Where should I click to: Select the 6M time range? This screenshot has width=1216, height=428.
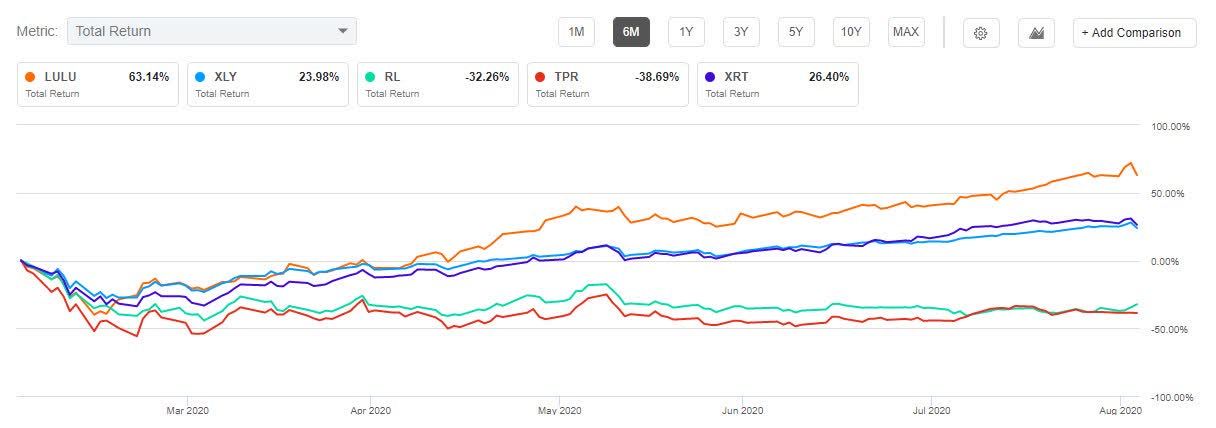tap(631, 32)
